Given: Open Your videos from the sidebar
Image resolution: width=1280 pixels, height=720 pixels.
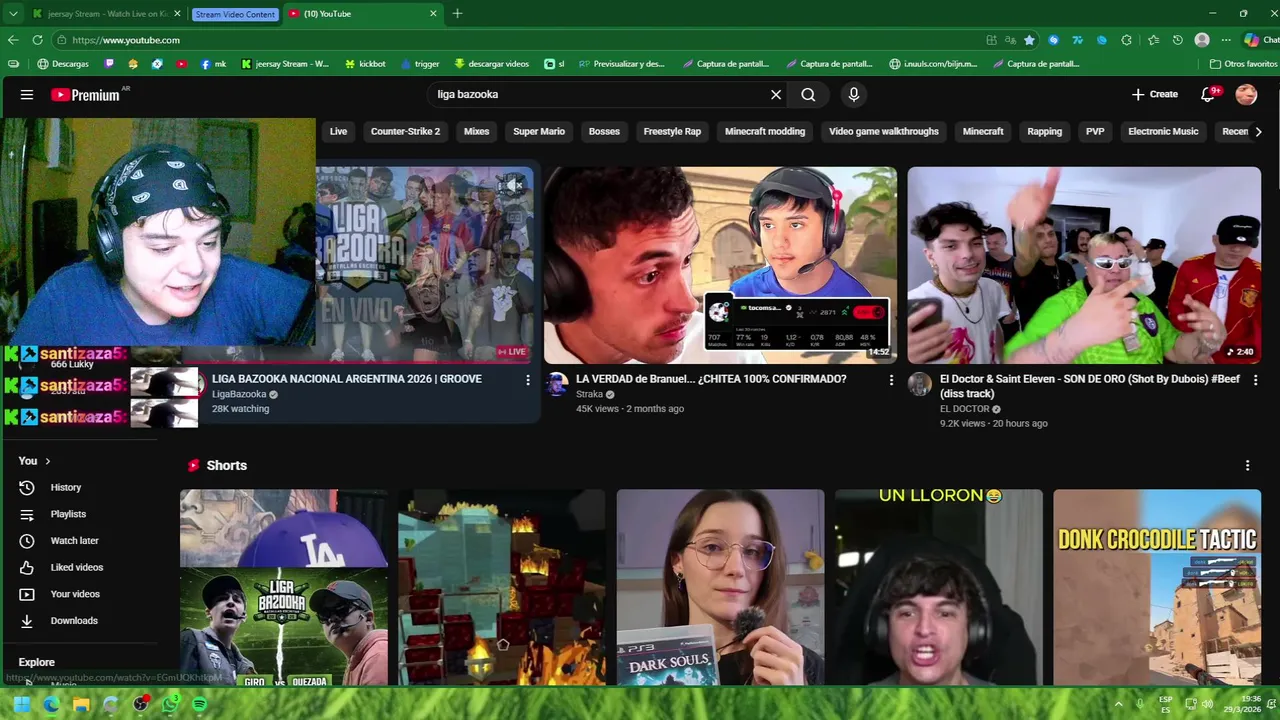Looking at the screenshot, I should [75, 594].
